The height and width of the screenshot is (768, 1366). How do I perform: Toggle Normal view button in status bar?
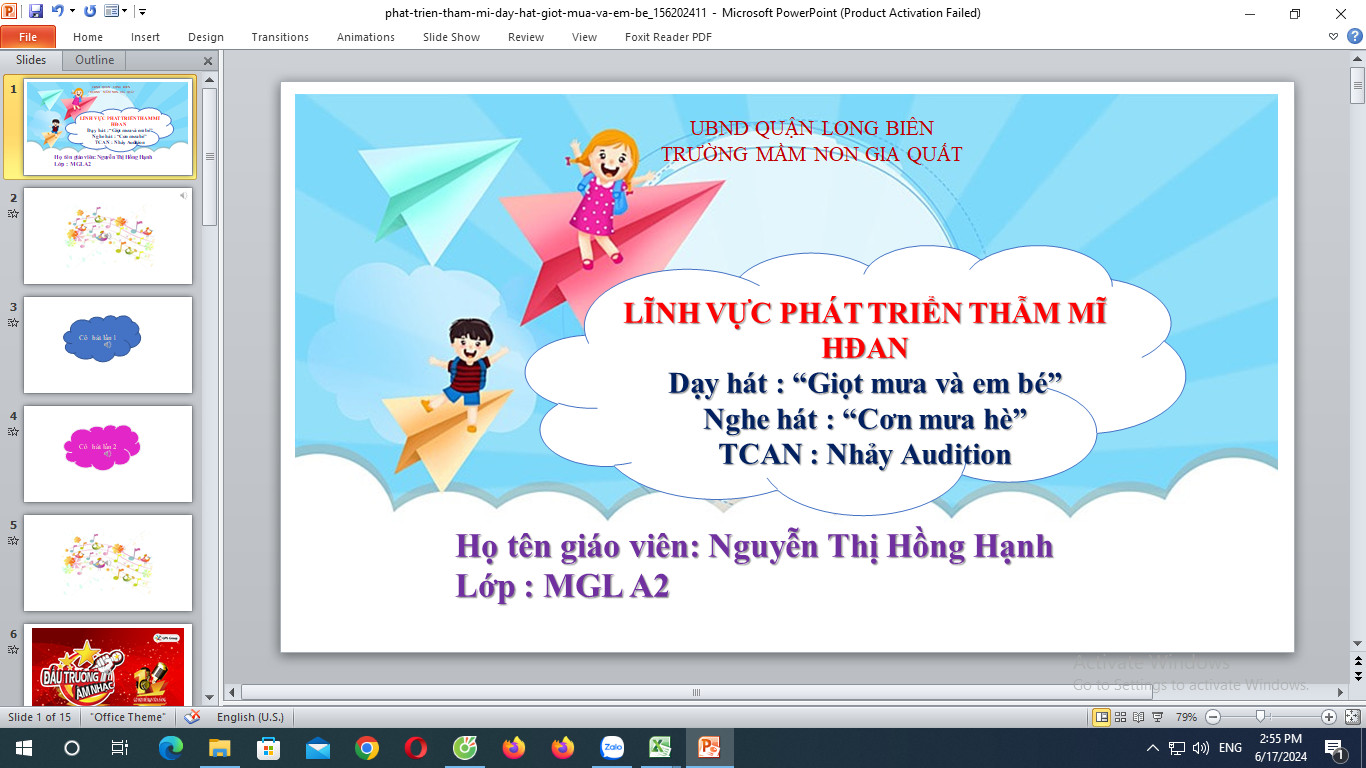1102,717
